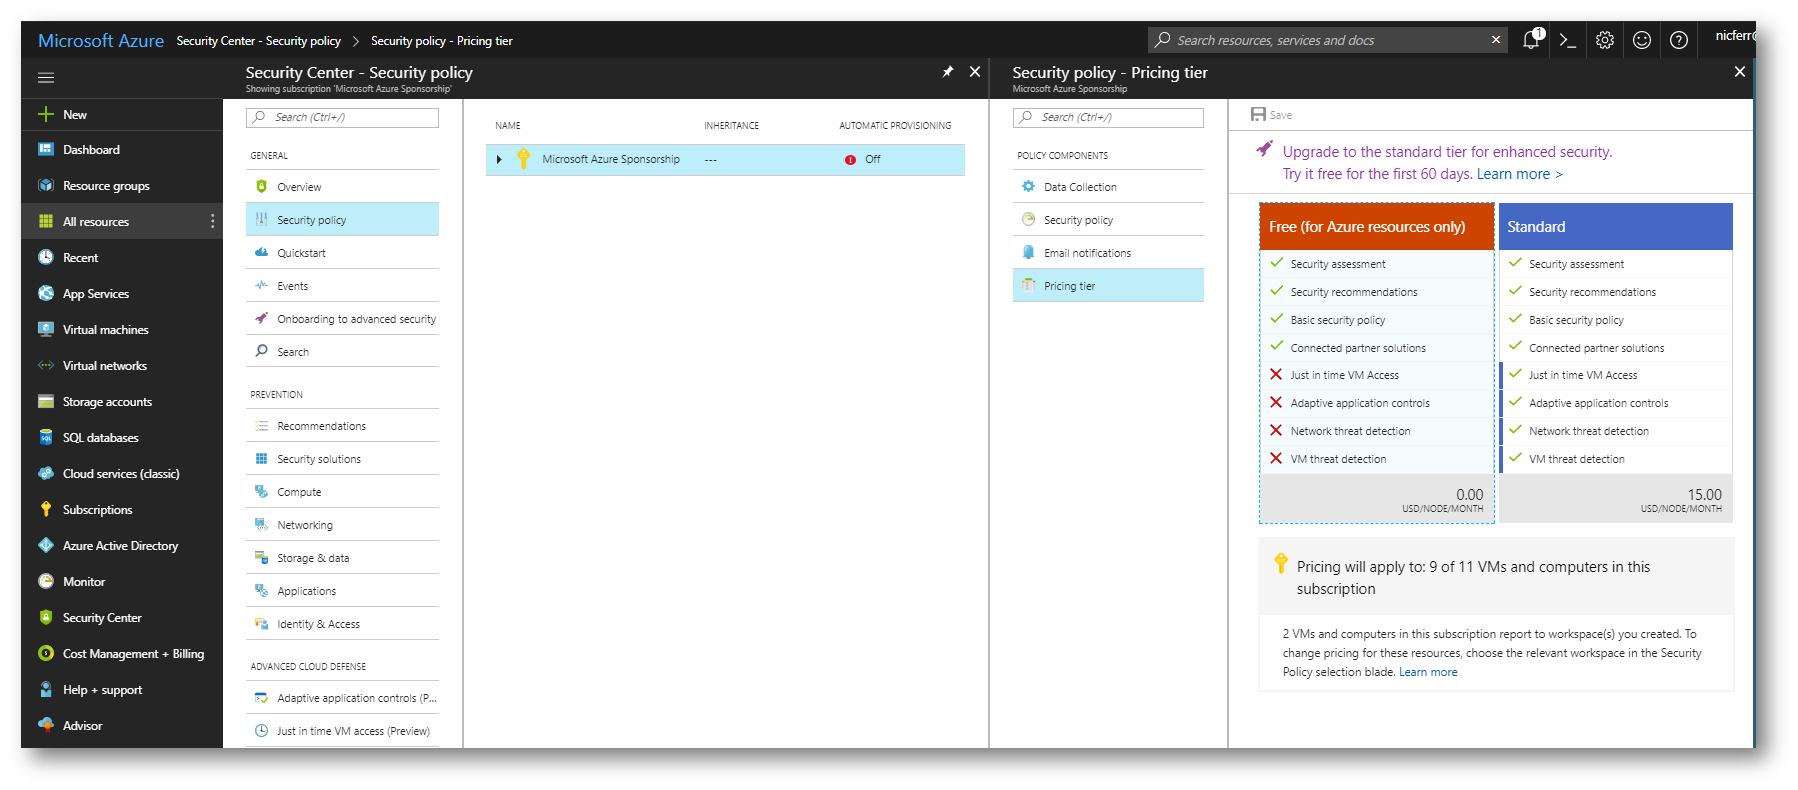Open Resource groups in sidebar
Image resolution: width=1798 pixels, height=790 pixels.
pos(122,186)
